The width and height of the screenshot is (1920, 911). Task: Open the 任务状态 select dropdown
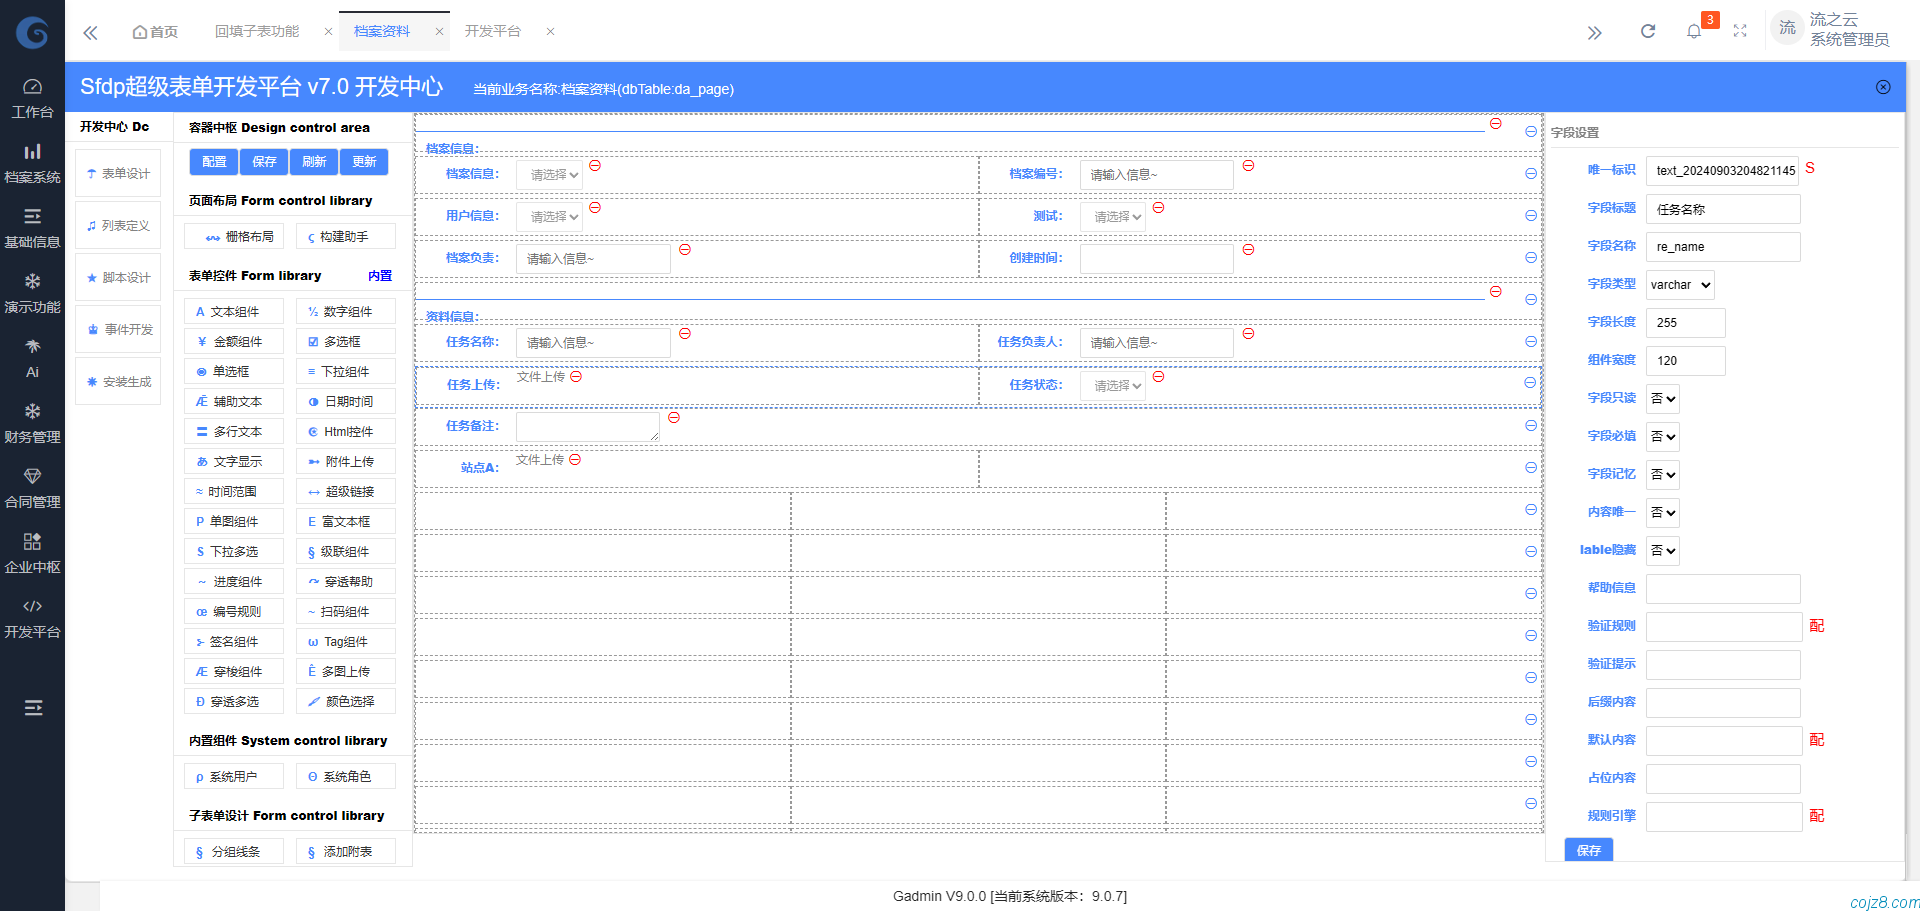(x=1113, y=386)
